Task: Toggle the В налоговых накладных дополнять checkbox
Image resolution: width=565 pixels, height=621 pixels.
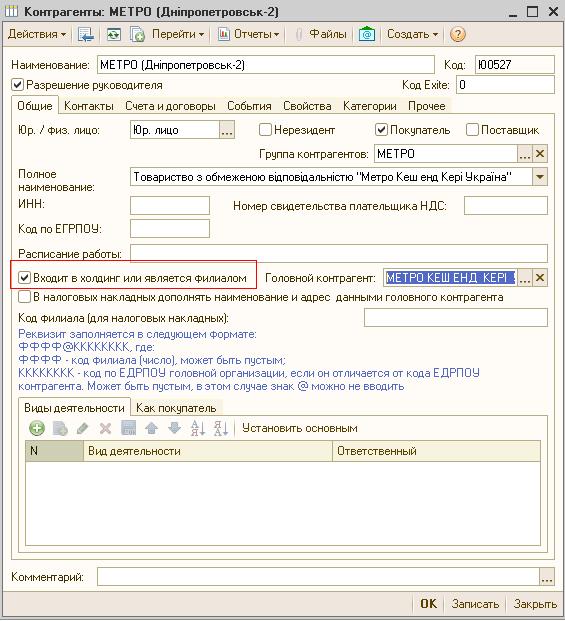Action: pyautogui.click(x=24, y=297)
